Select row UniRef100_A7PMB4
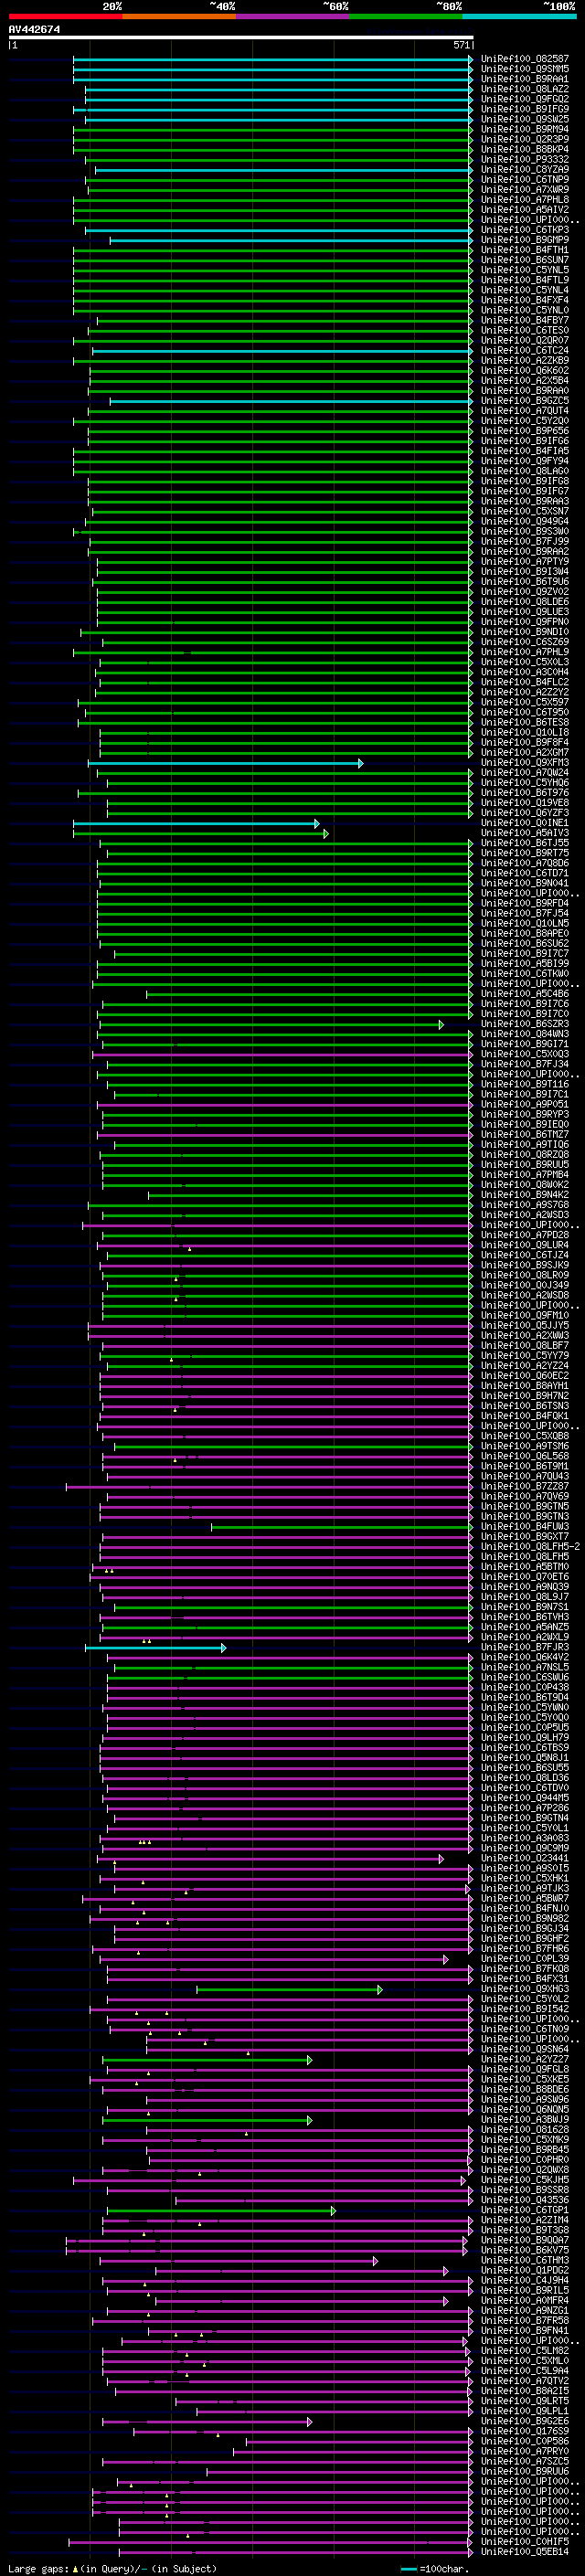The height and width of the screenshot is (2576, 585). [525, 1175]
